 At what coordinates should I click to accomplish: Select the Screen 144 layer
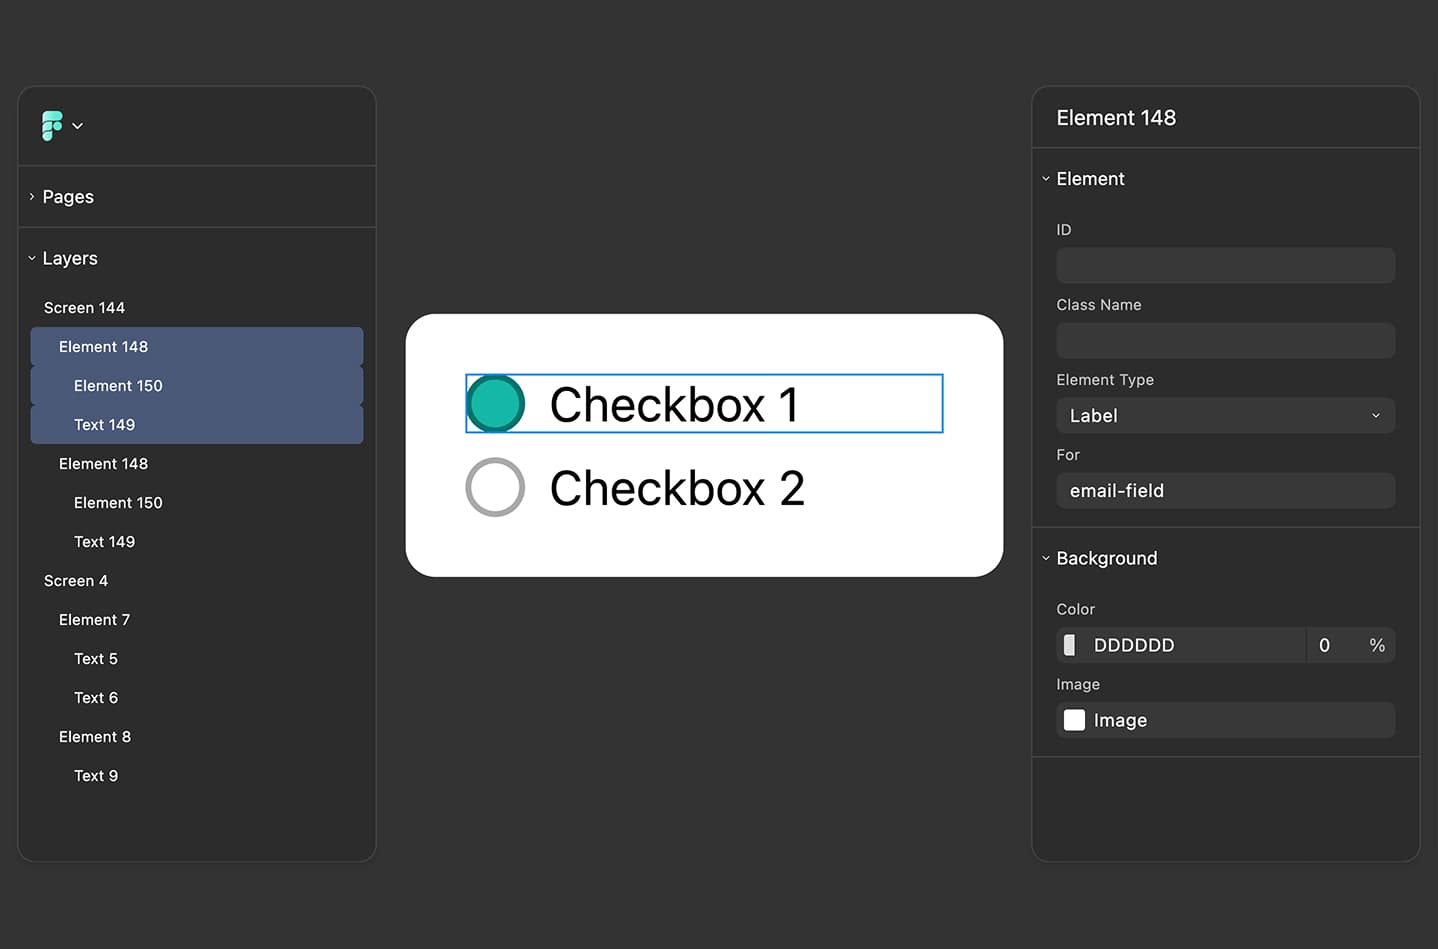point(84,307)
